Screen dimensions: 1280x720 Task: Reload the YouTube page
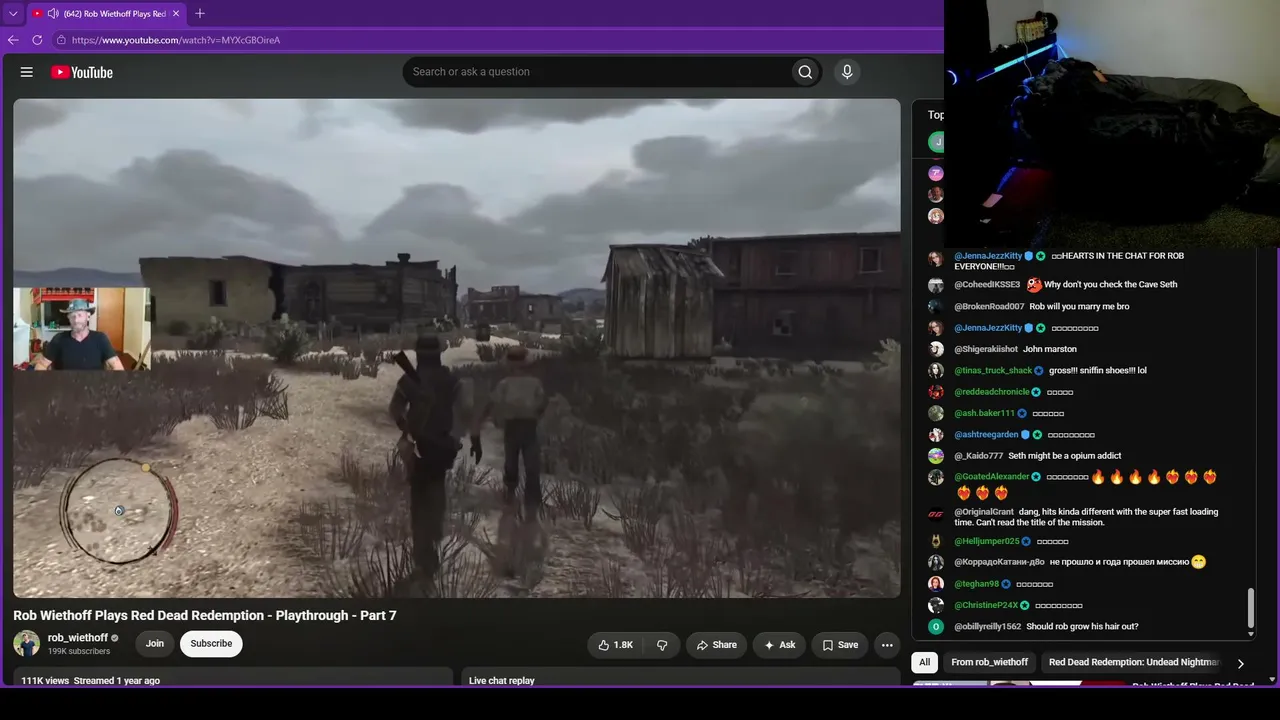[37, 40]
